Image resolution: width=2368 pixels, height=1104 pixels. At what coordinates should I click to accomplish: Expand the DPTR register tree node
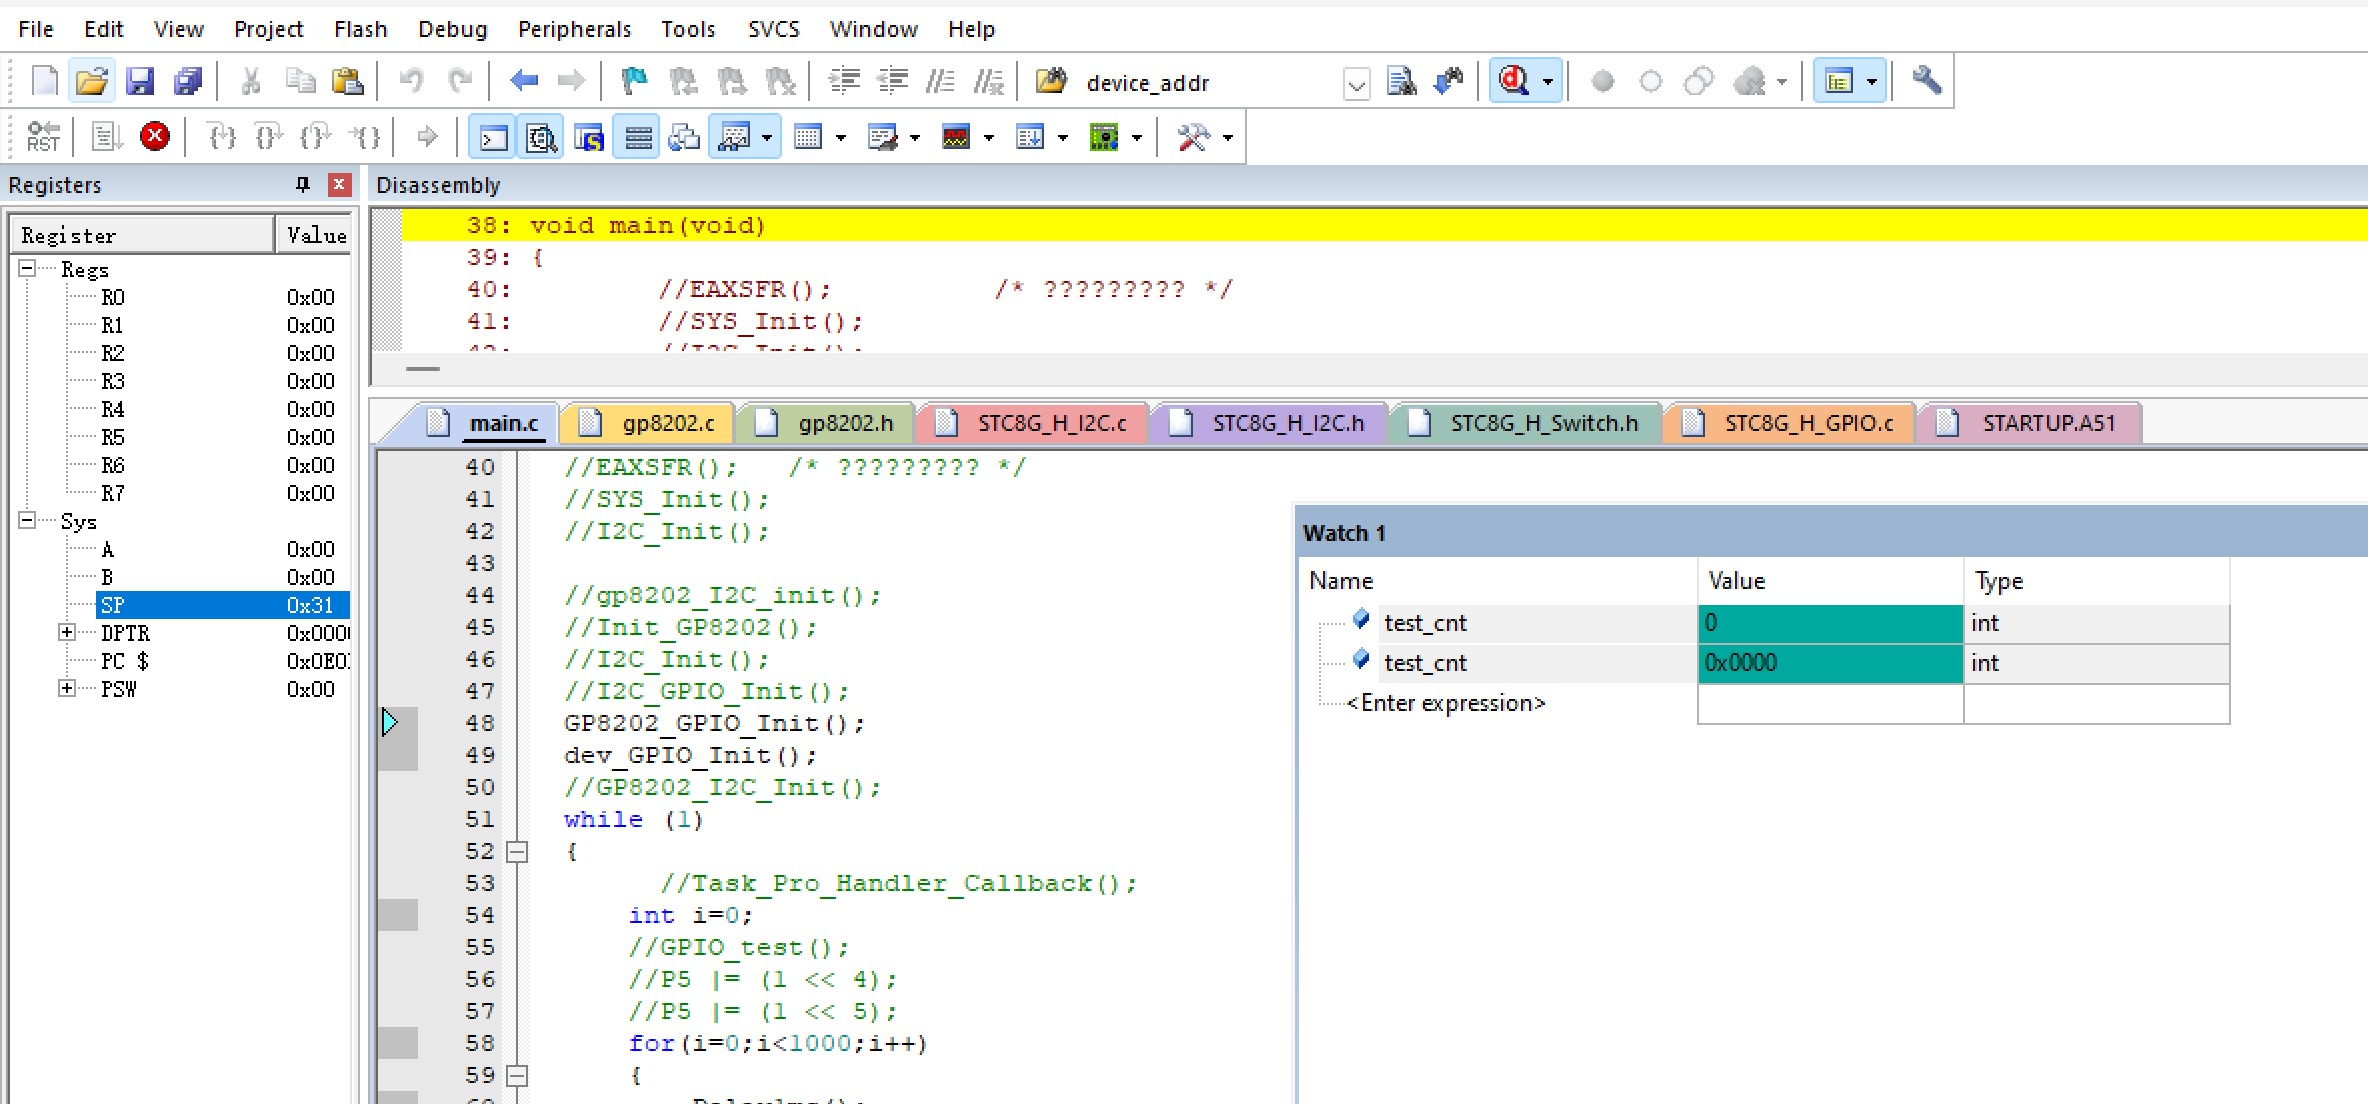click(67, 633)
